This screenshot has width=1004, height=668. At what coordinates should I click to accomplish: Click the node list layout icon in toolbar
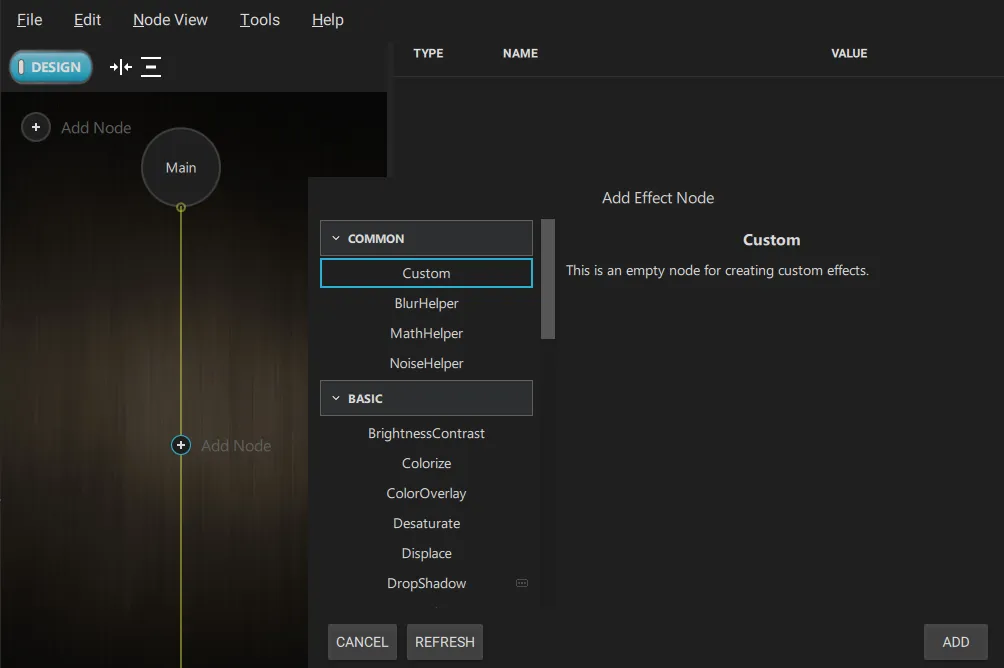[151, 66]
